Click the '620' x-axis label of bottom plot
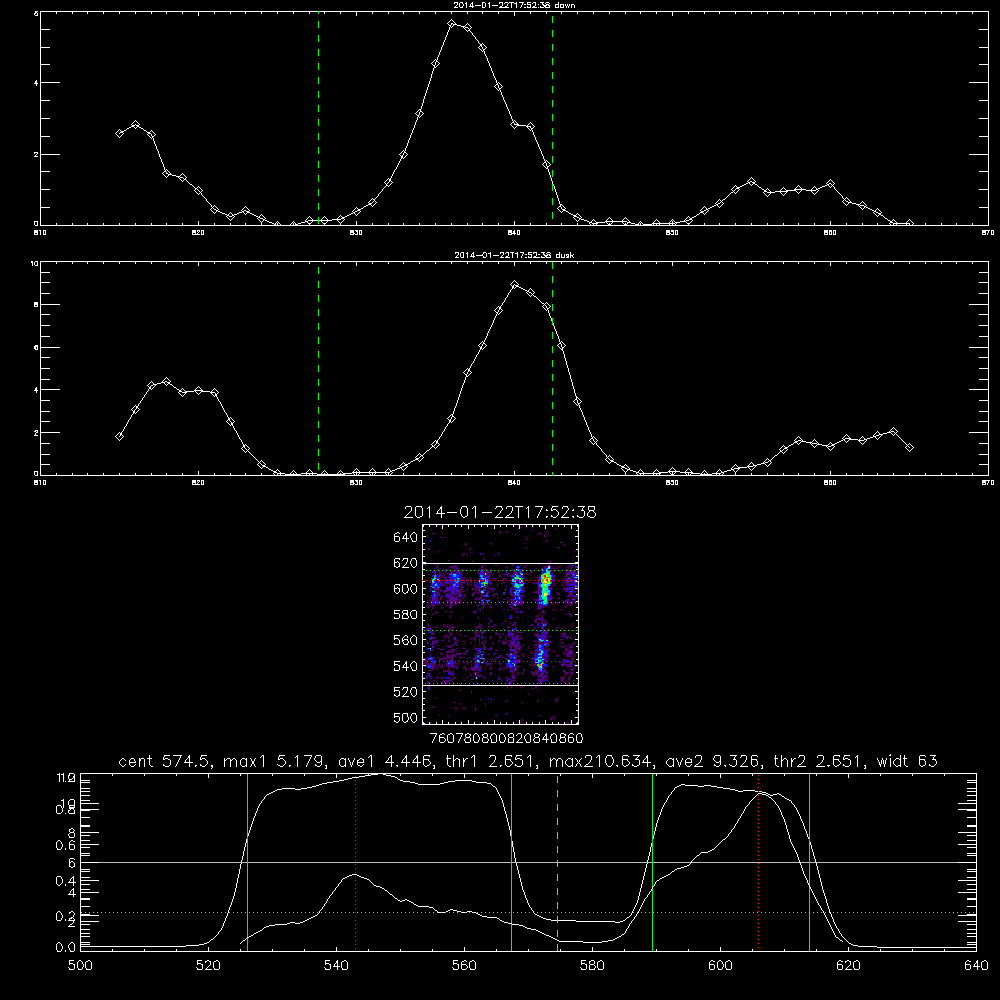 848,966
